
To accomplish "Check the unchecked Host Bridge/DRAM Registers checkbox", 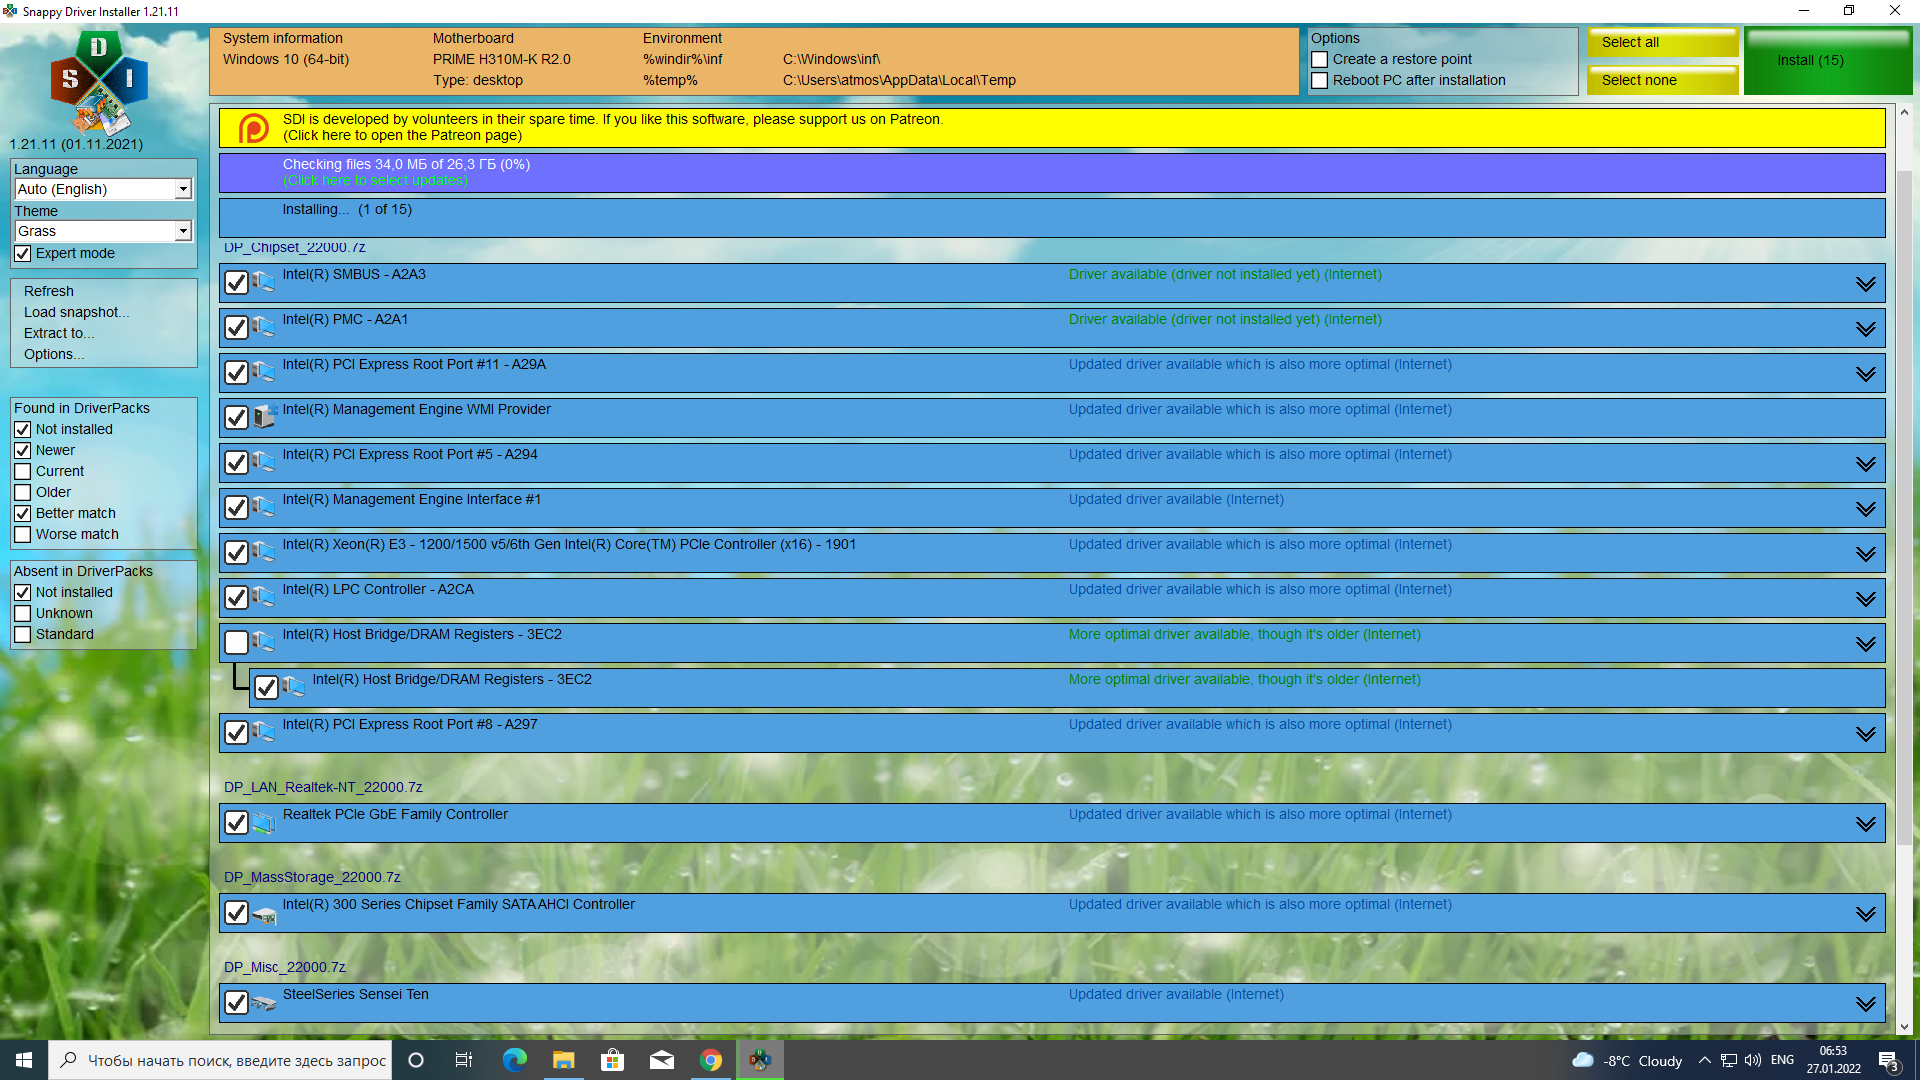I will (236, 643).
